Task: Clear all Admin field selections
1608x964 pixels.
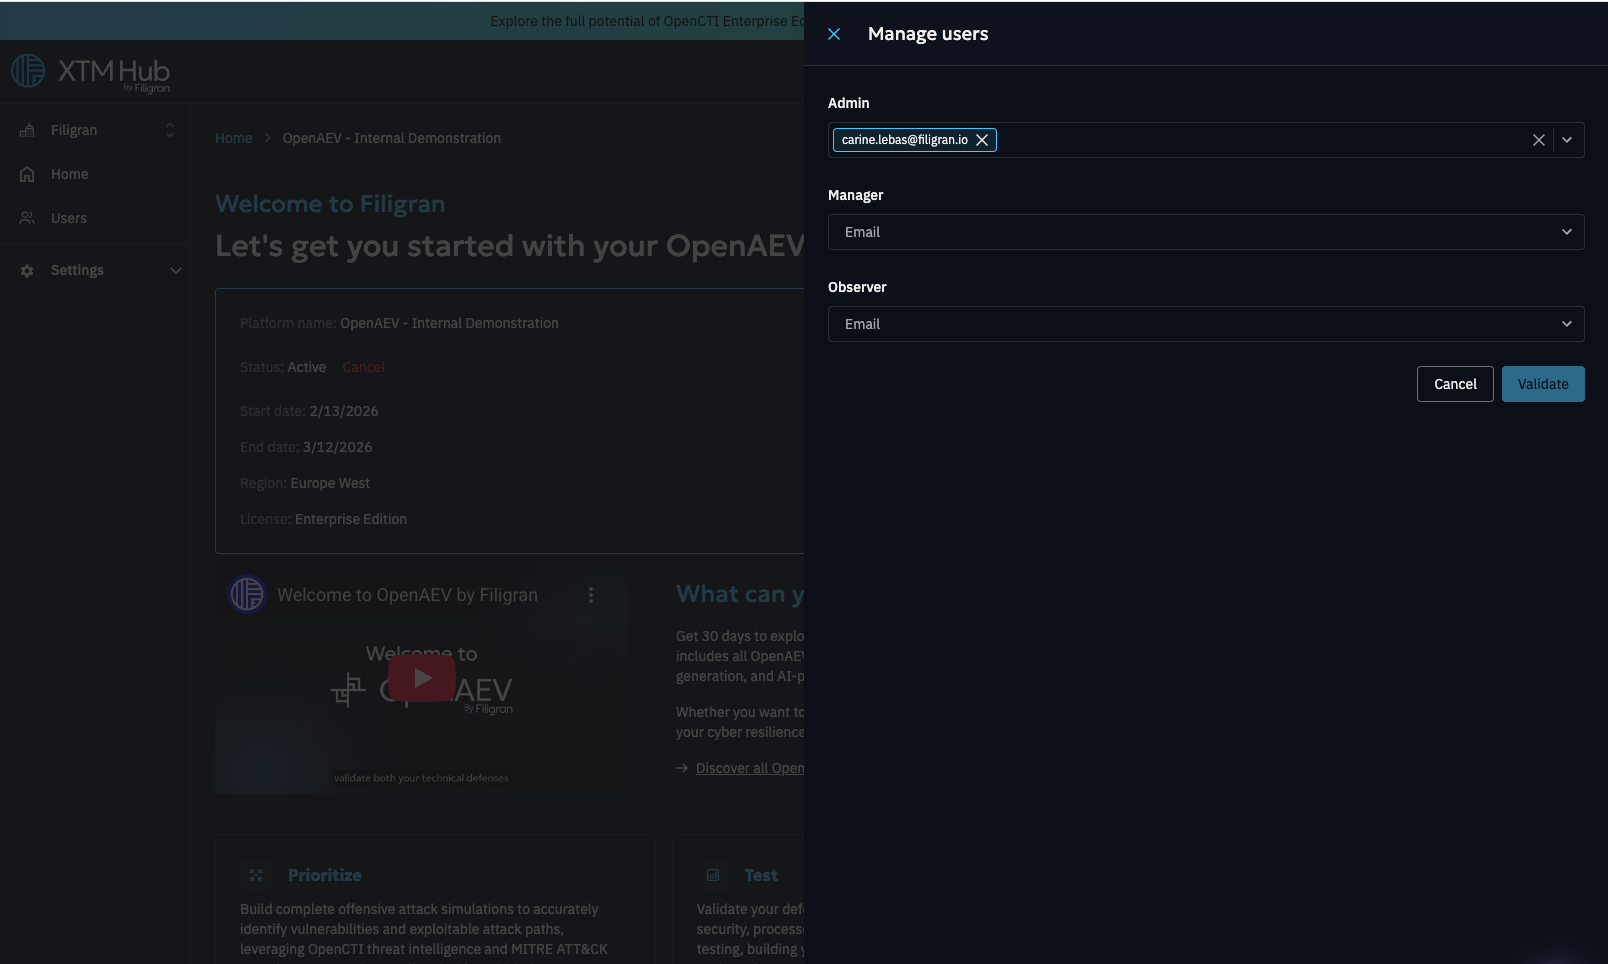Action: tap(1538, 140)
